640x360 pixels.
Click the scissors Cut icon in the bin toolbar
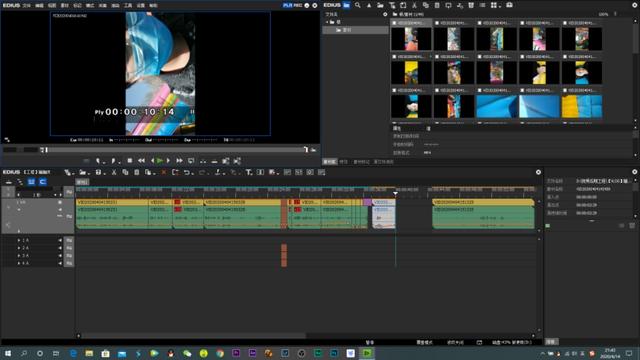coord(414,5)
